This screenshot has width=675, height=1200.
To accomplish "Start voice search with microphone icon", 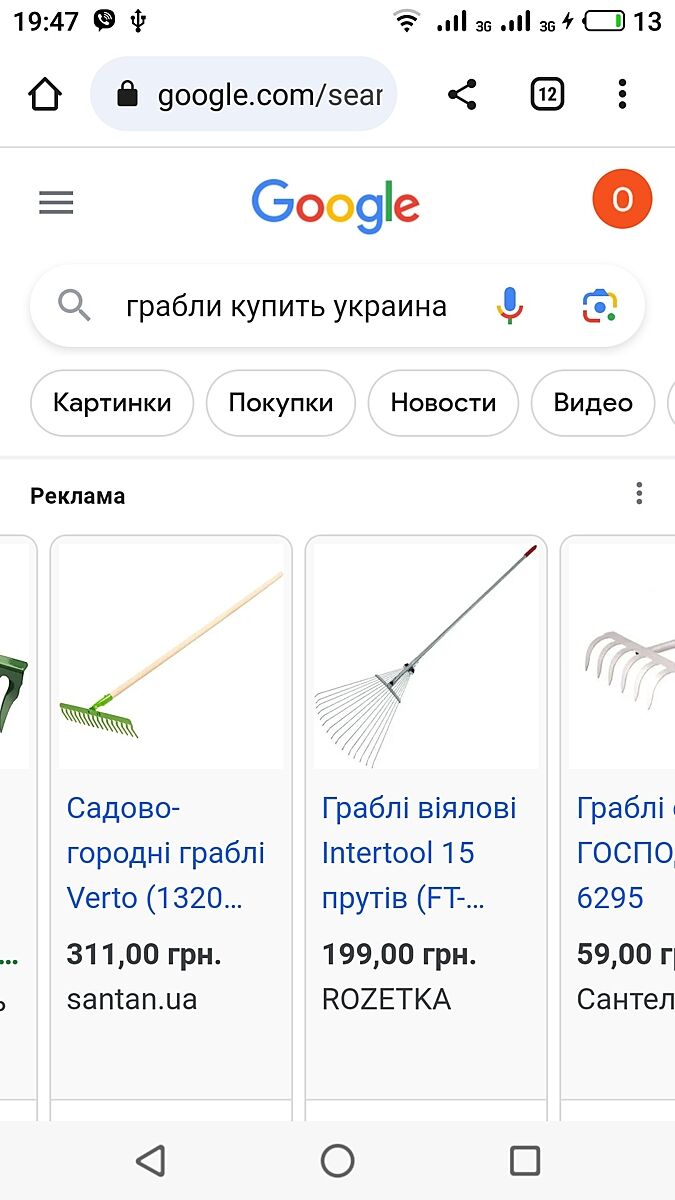I will (510, 305).
